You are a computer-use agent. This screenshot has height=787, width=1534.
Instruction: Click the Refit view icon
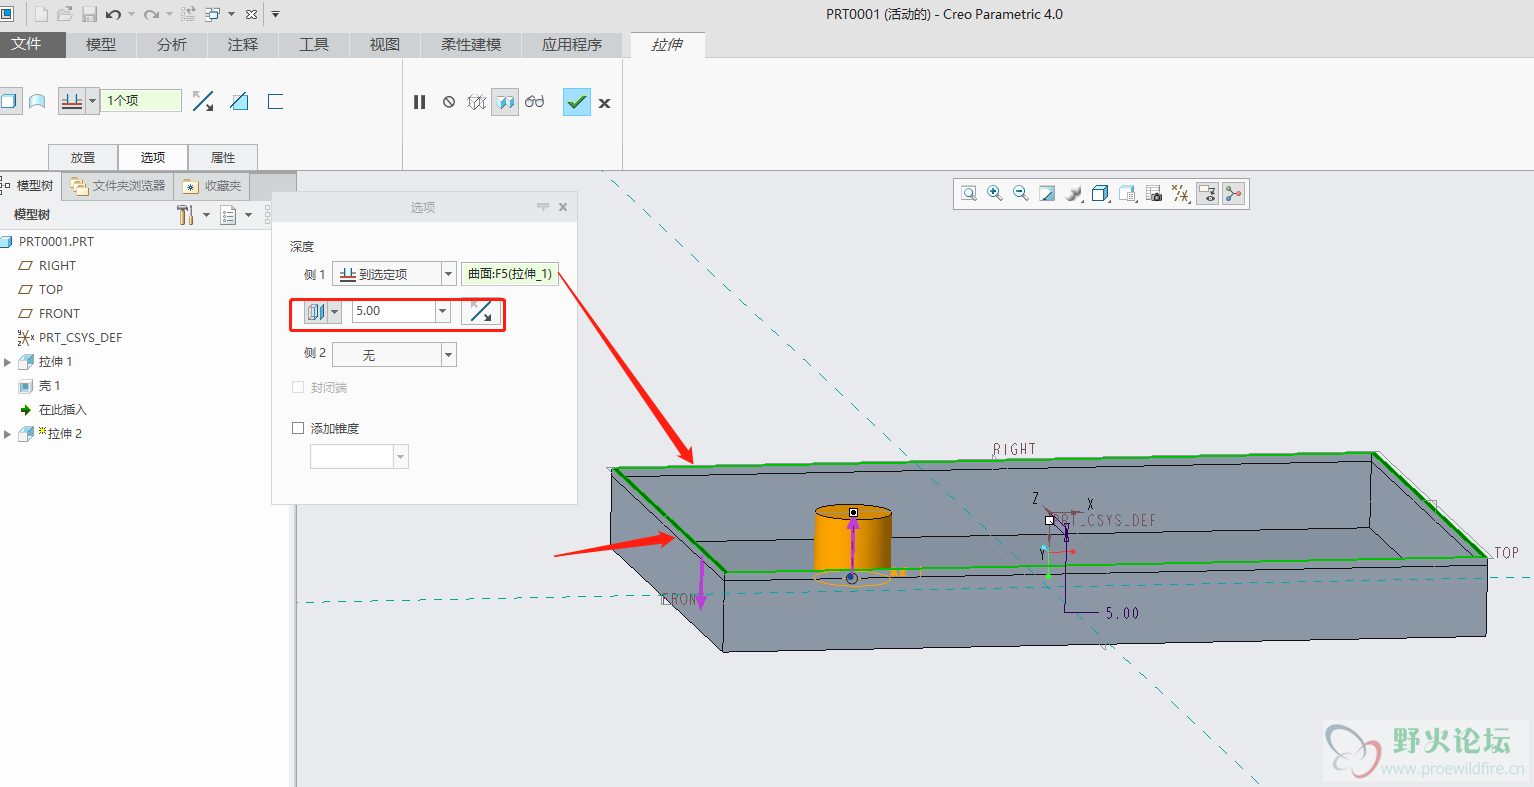point(969,193)
